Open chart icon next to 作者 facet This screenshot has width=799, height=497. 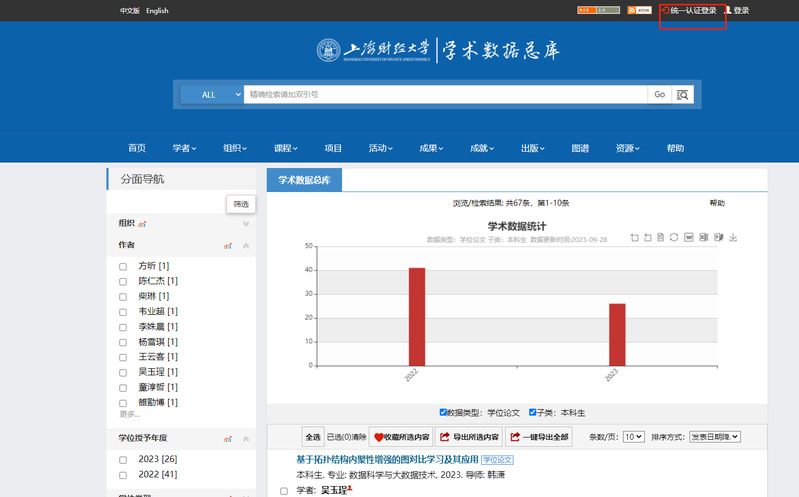point(228,245)
